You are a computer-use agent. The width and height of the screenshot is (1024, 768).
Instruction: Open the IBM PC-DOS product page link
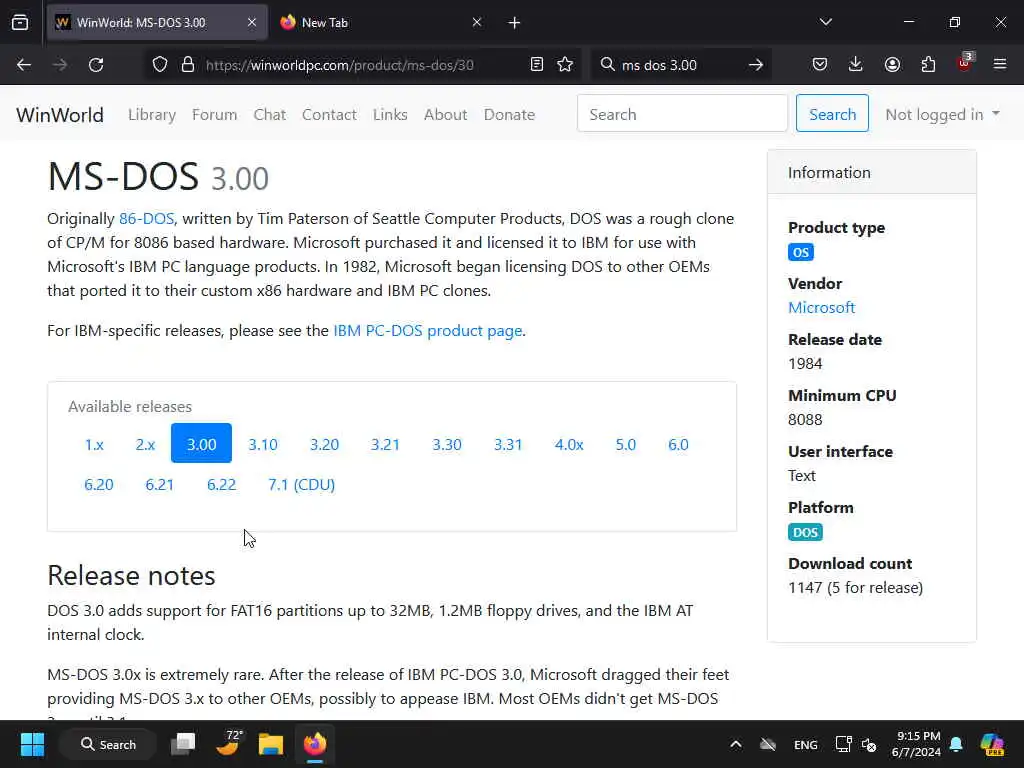[428, 330]
